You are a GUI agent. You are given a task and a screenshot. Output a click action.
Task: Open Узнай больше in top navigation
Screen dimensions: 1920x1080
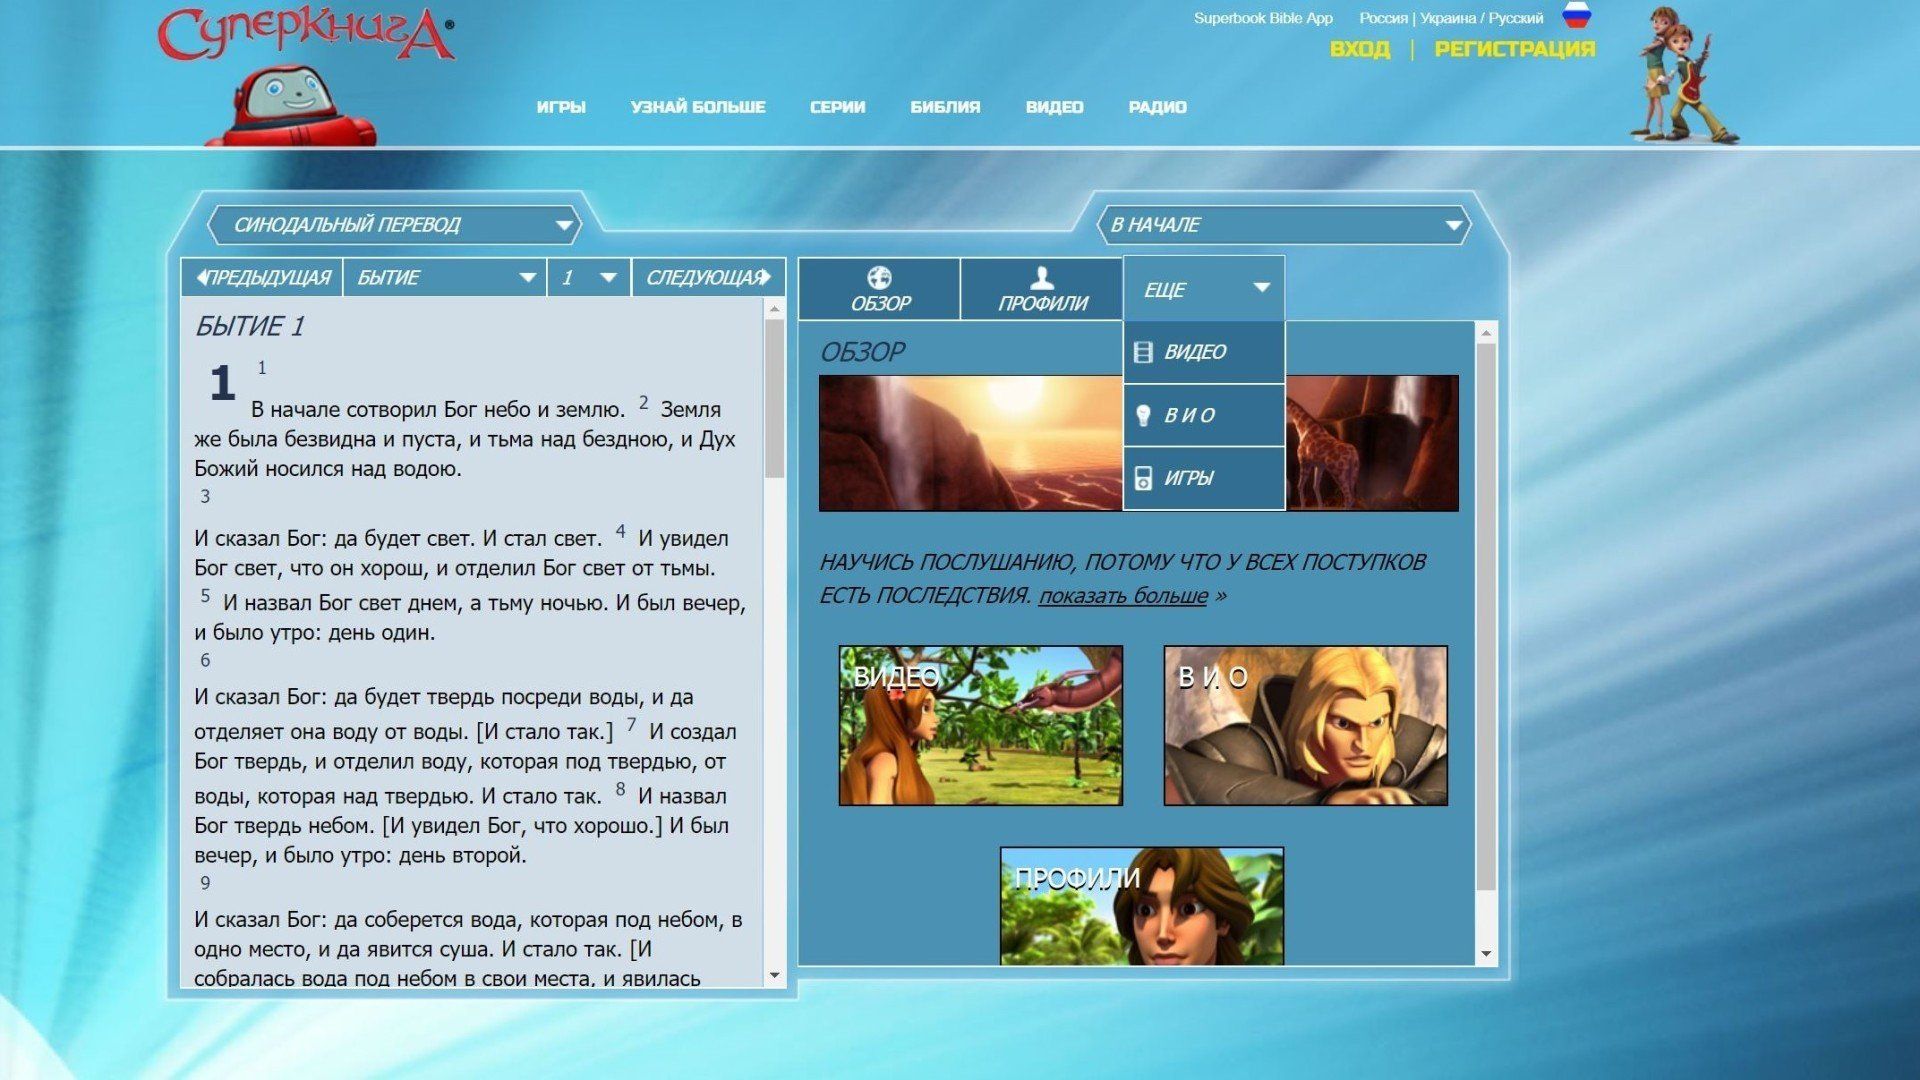pyautogui.click(x=698, y=107)
